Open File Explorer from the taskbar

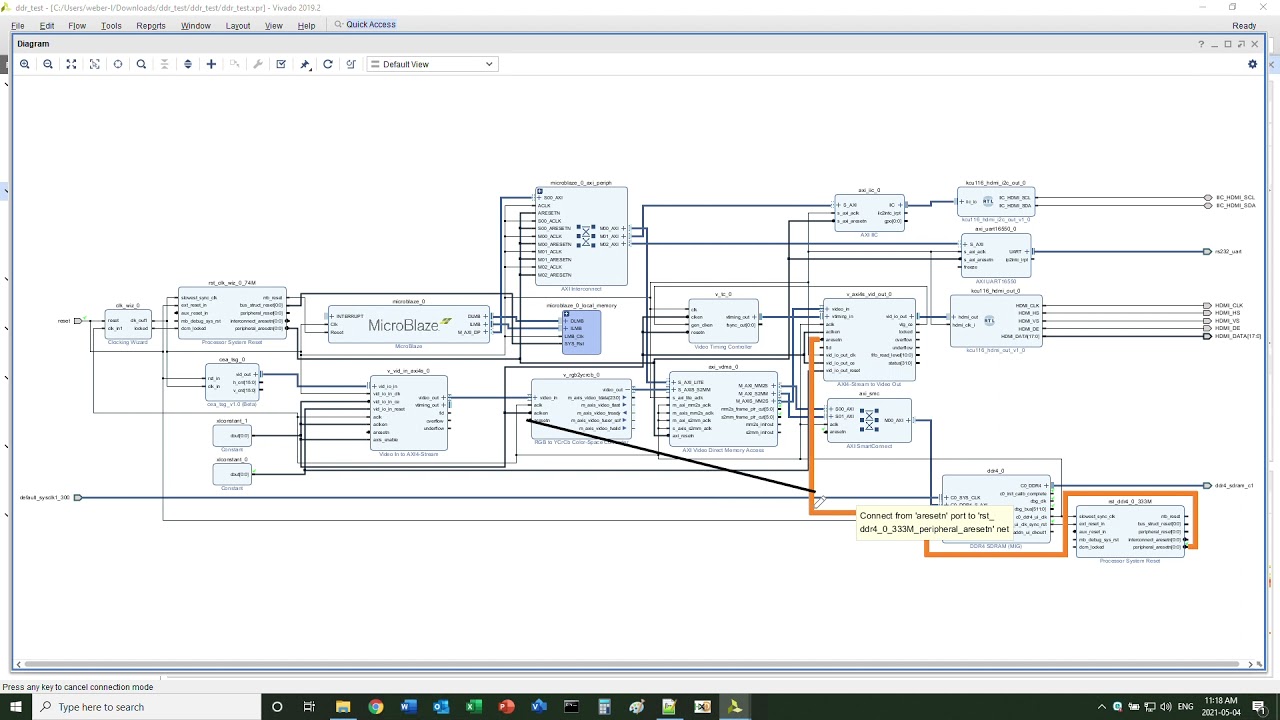343,707
